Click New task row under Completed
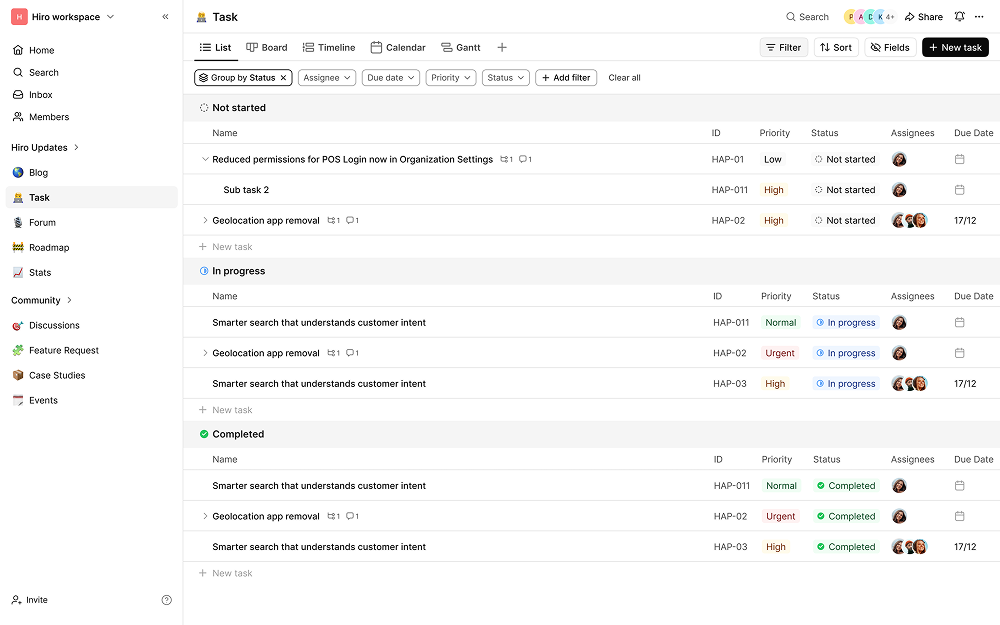Viewport: 1000px width, 625px height. [x=225, y=573]
